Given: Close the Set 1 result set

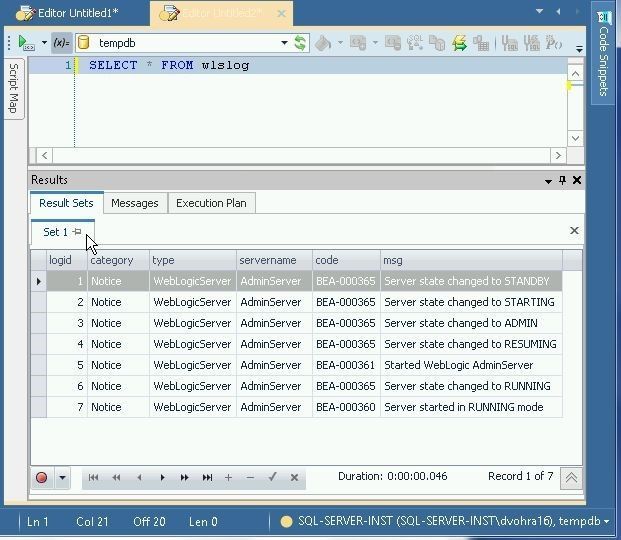Looking at the screenshot, I should point(574,231).
